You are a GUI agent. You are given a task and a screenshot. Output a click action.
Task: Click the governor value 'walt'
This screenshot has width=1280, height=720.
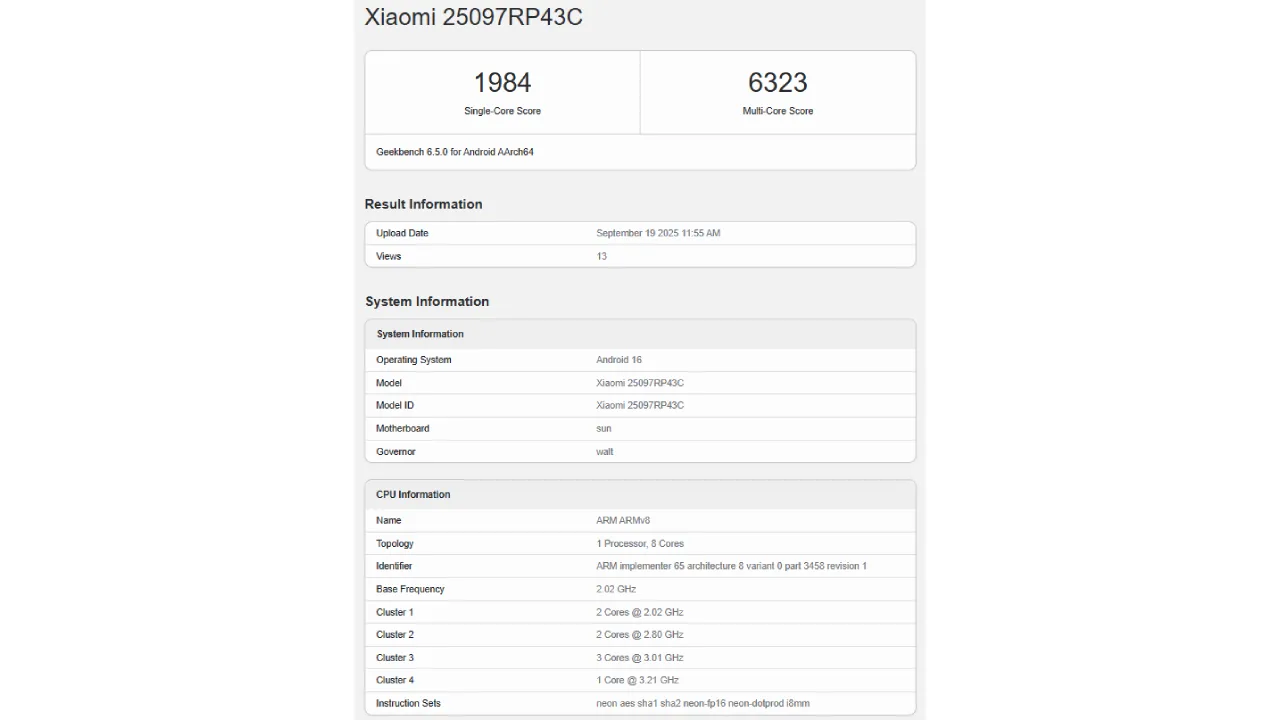point(605,452)
